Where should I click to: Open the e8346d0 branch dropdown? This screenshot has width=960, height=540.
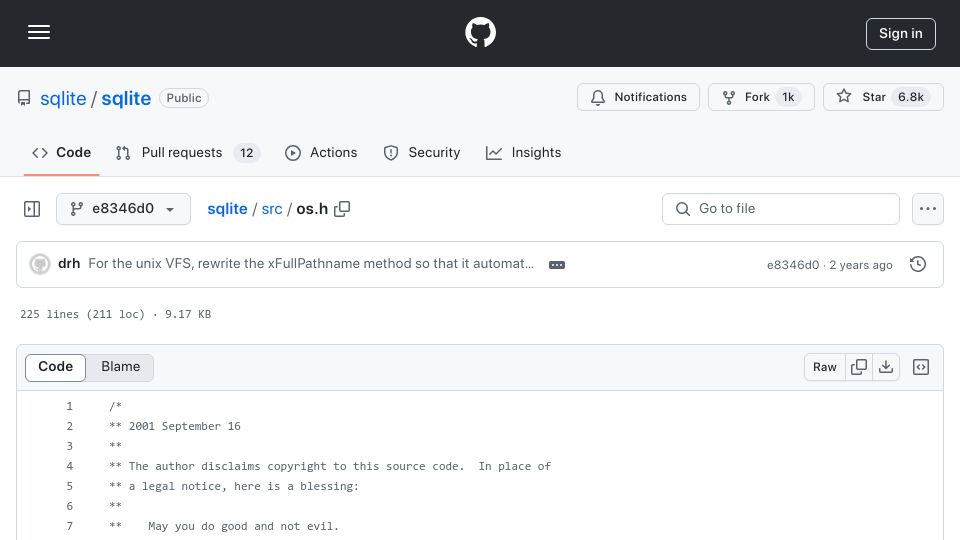pos(123,209)
